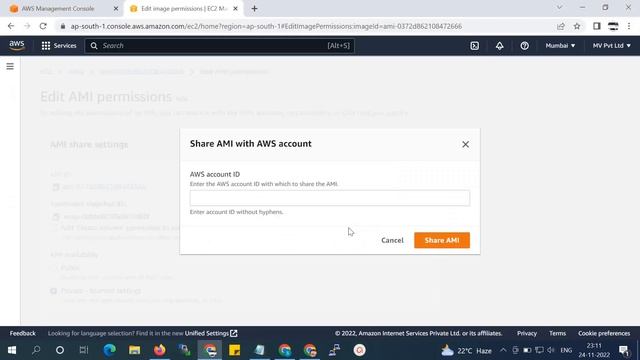Open the hamburger side navigation menu
Image resolution: width=640 pixels, height=360 pixels.
click(x=10, y=66)
